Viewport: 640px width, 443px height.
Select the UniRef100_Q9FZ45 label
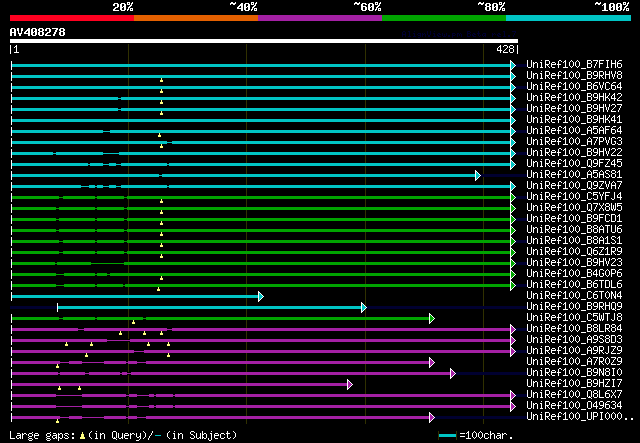[574, 164]
